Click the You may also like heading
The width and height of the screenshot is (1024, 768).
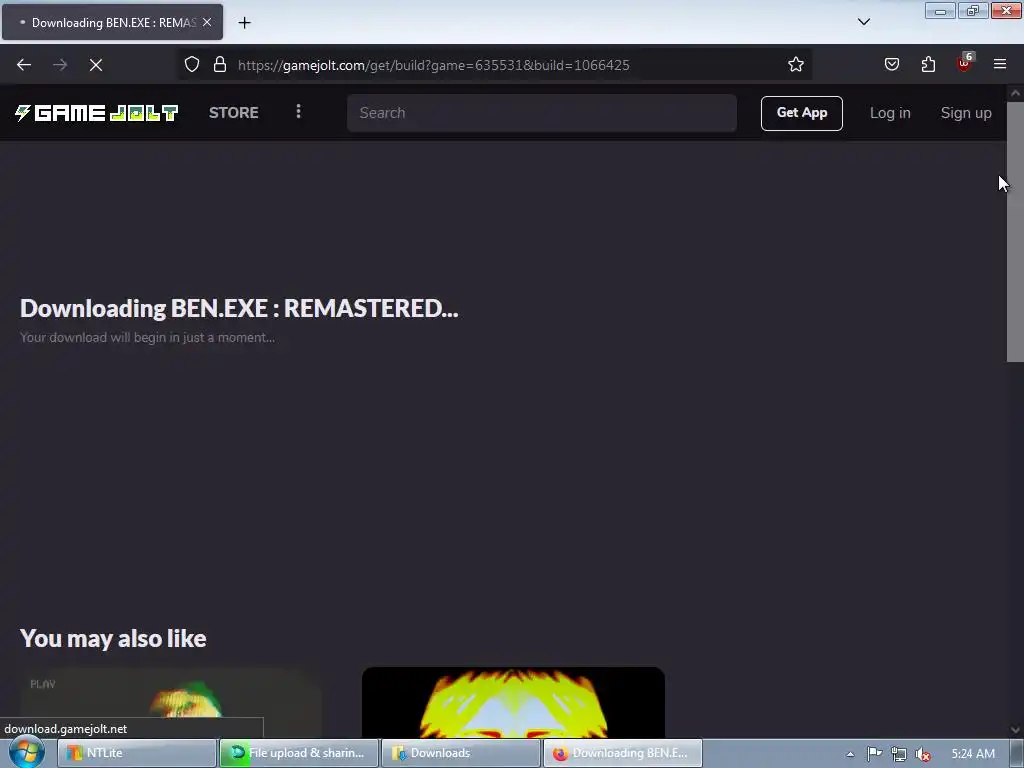(113, 638)
